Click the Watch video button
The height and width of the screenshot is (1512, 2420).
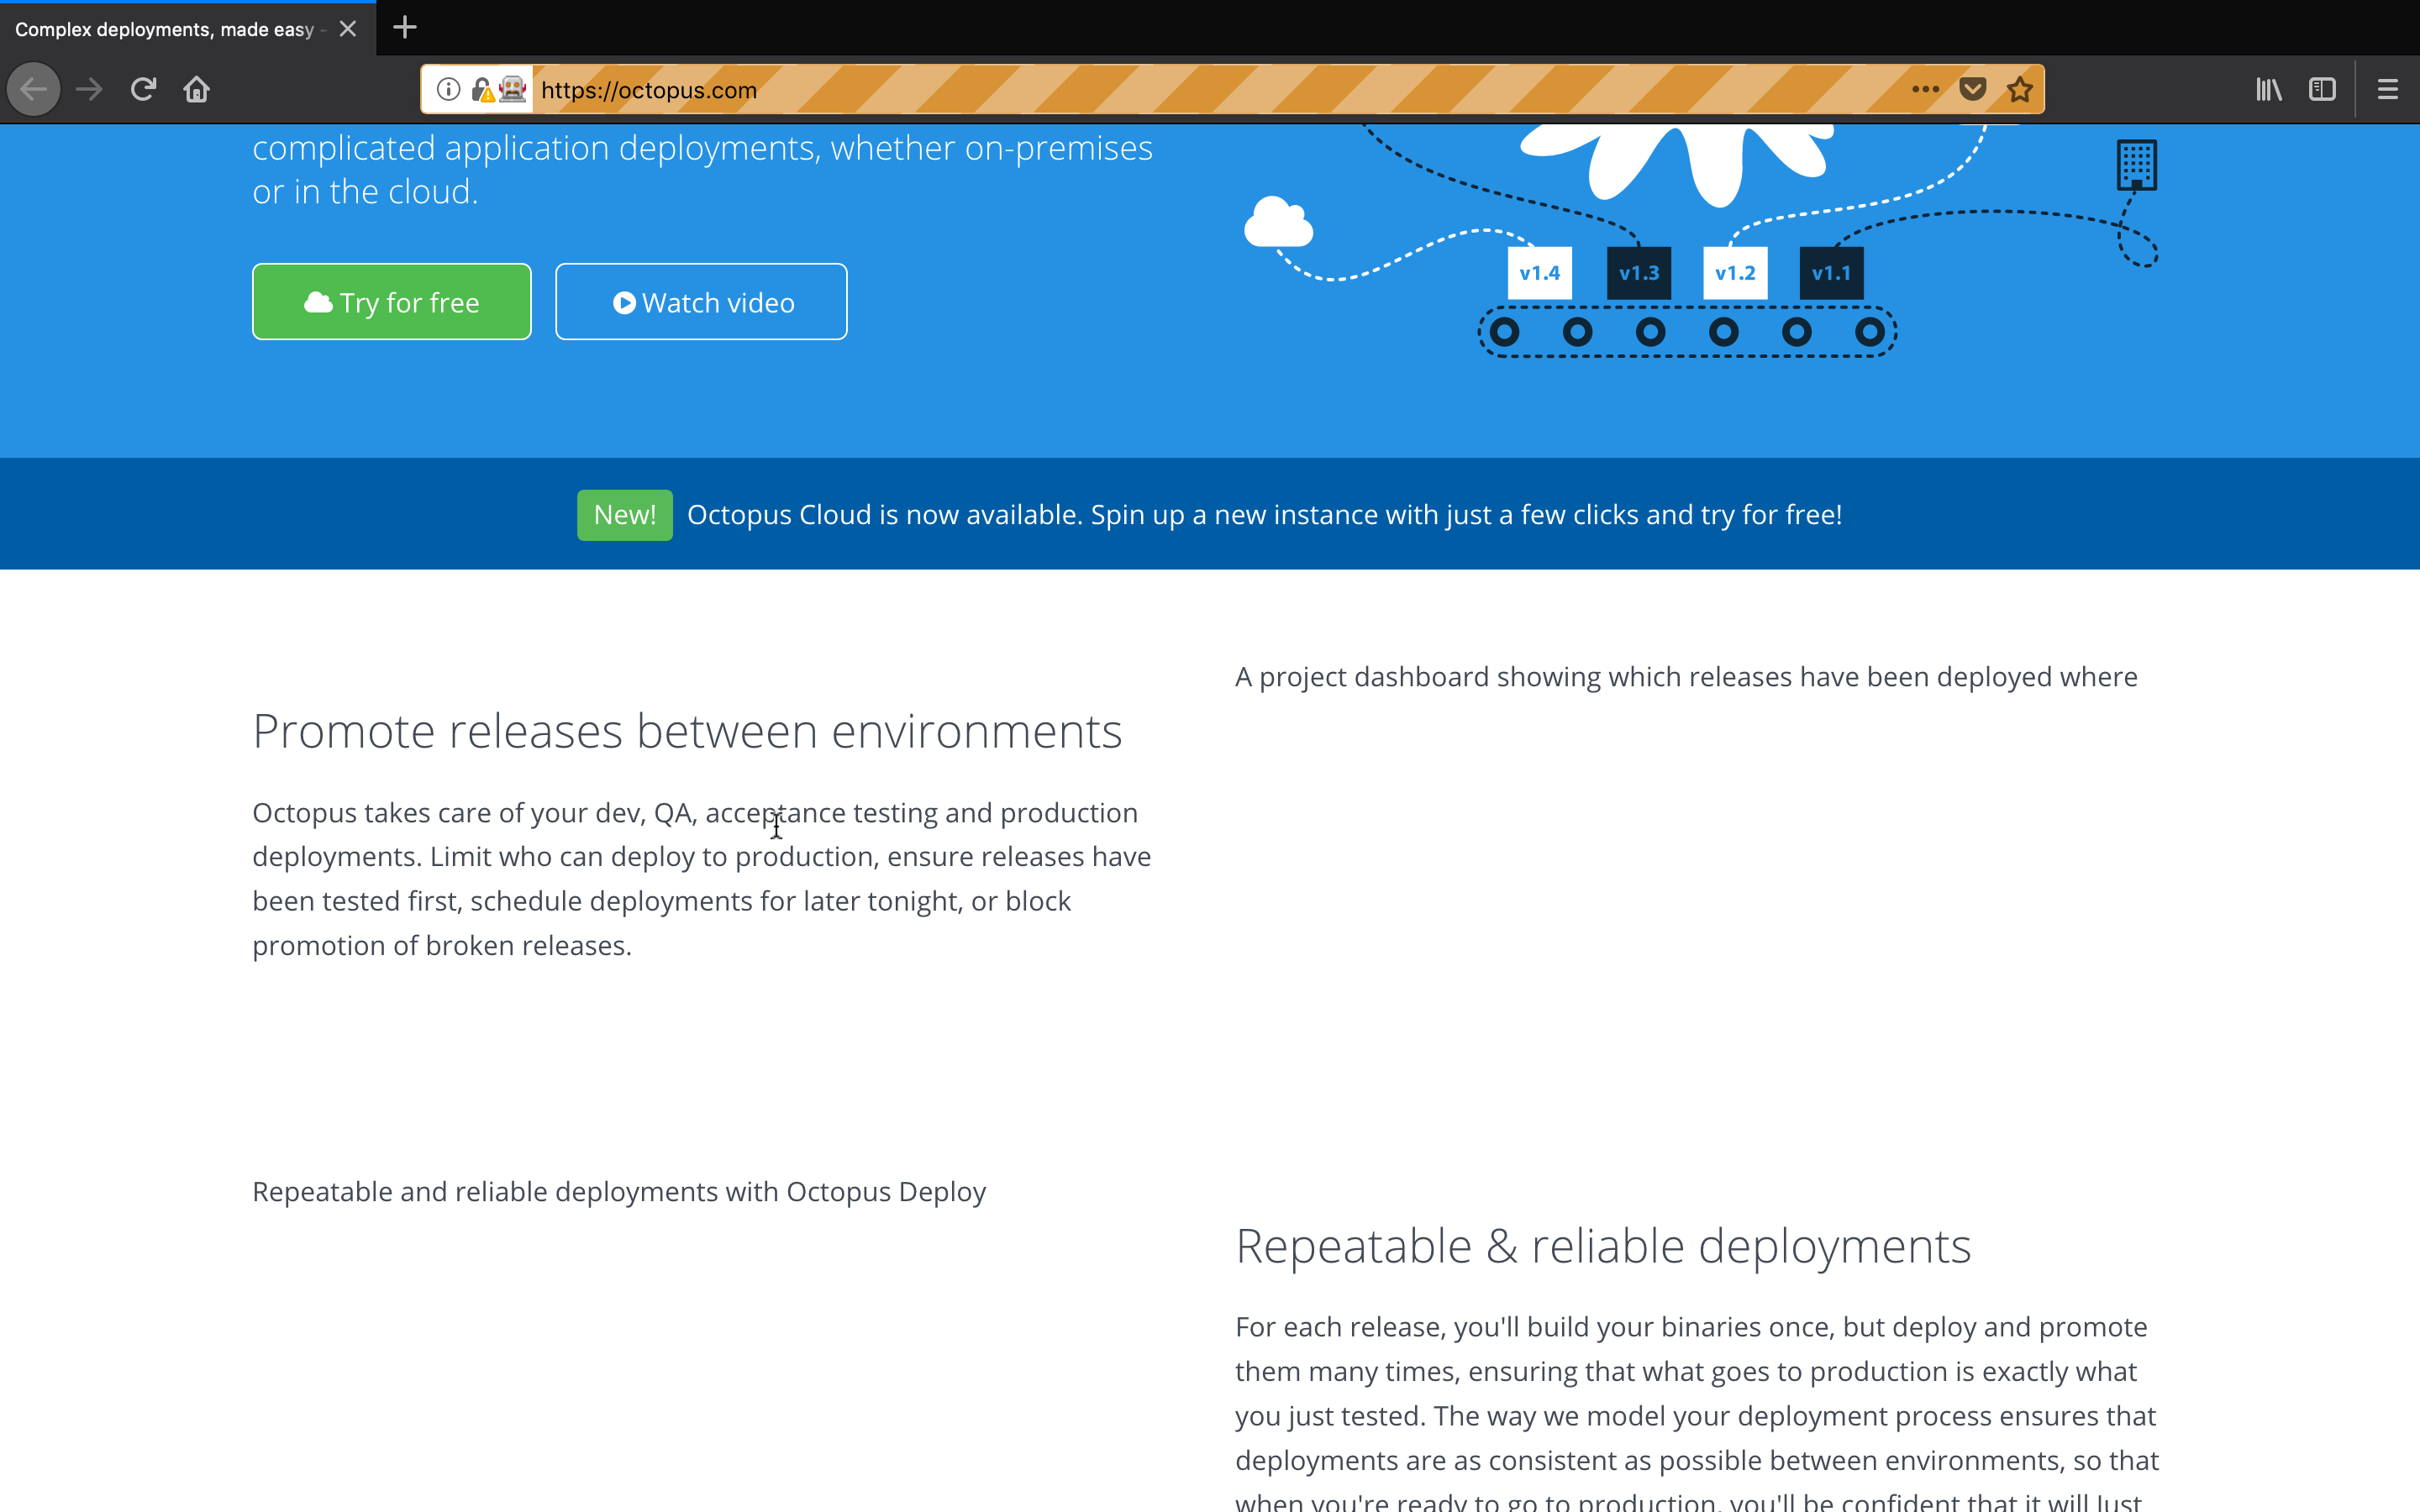click(701, 302)
